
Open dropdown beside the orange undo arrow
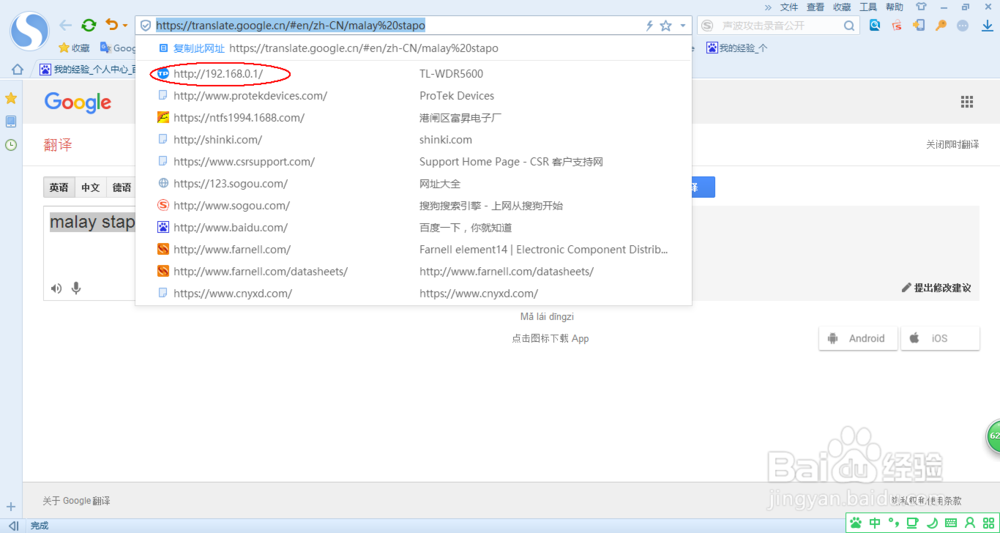click(x=125, y=26)
